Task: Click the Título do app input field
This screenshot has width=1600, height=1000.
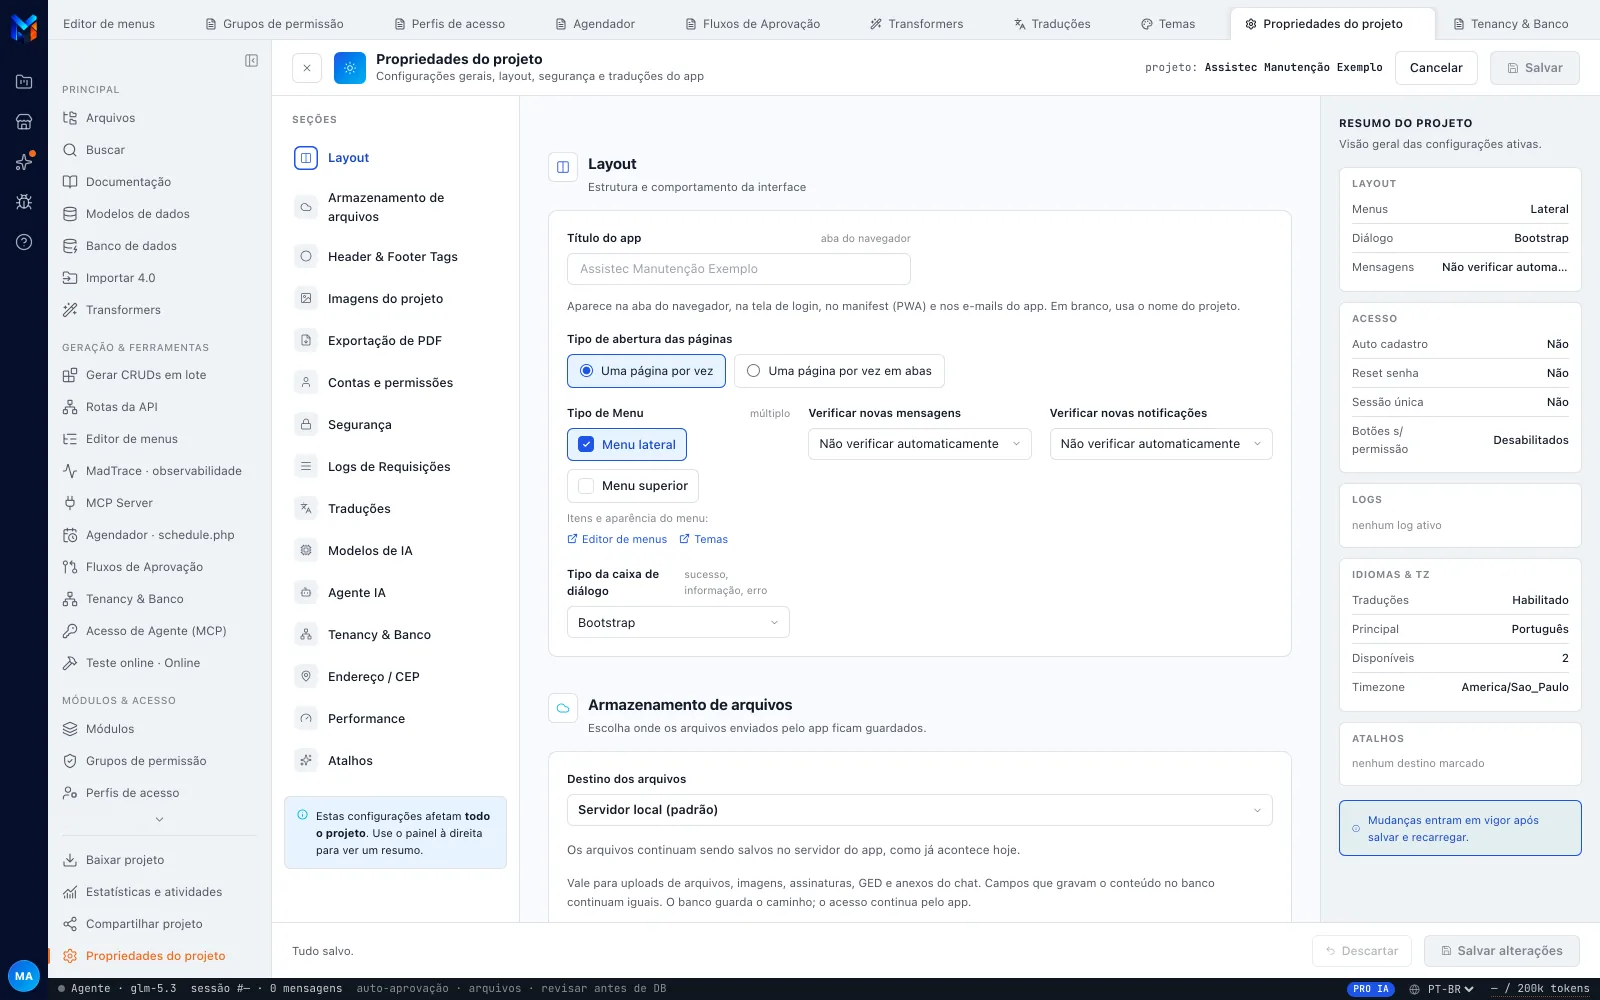Action: coord(739,269)
